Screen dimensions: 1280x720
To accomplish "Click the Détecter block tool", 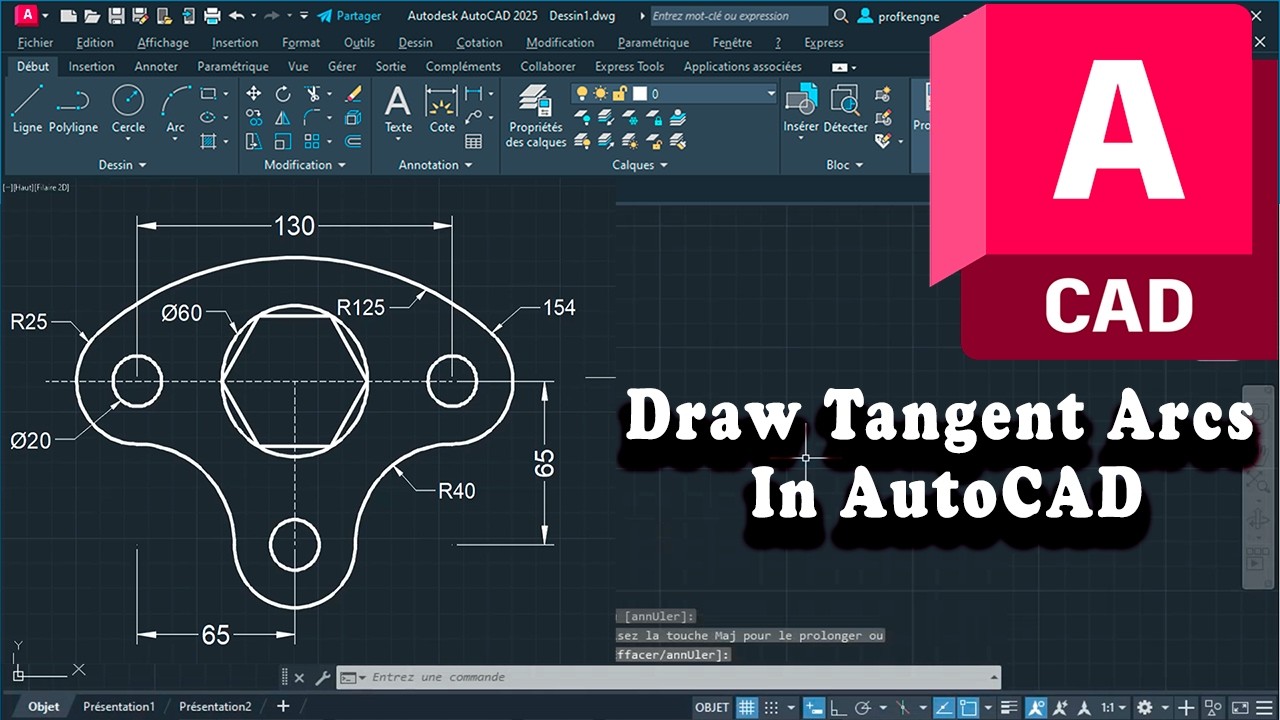I will click(845, 108).
